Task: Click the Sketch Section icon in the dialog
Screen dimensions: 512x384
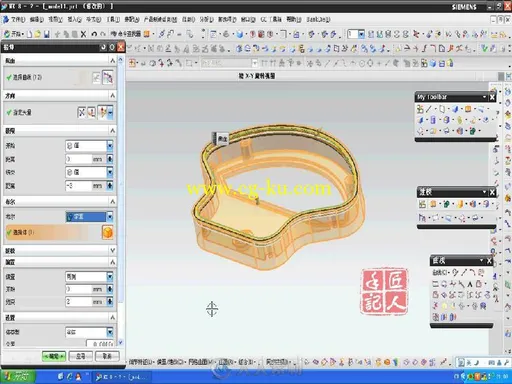Action: pos(96,78)
